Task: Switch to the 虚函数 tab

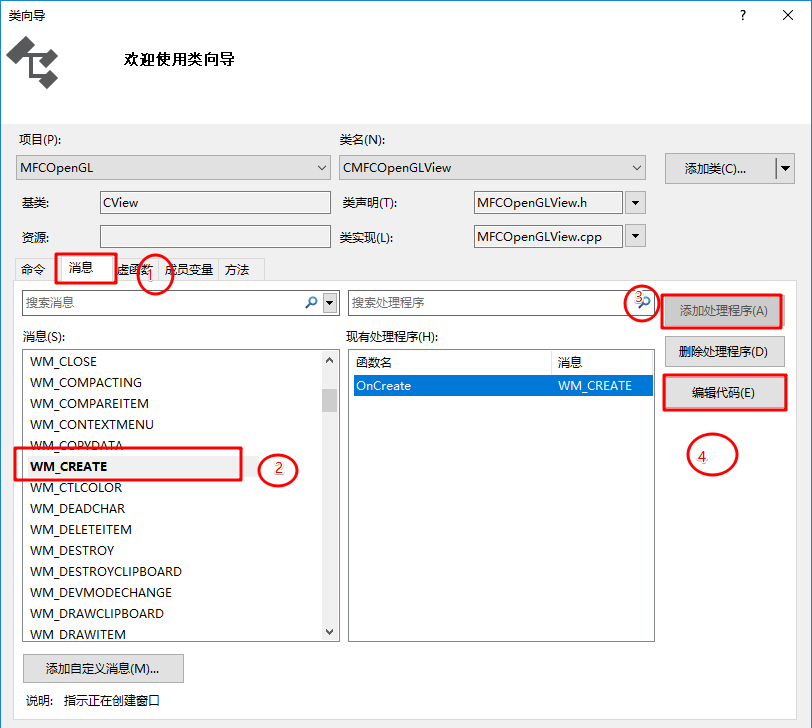Action: 135,269
